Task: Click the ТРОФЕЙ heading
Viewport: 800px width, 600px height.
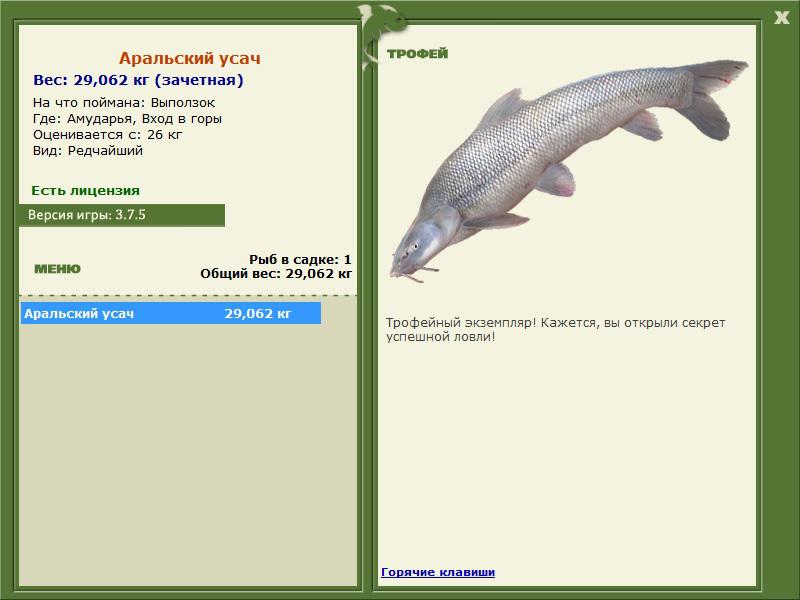Action: 417,54
